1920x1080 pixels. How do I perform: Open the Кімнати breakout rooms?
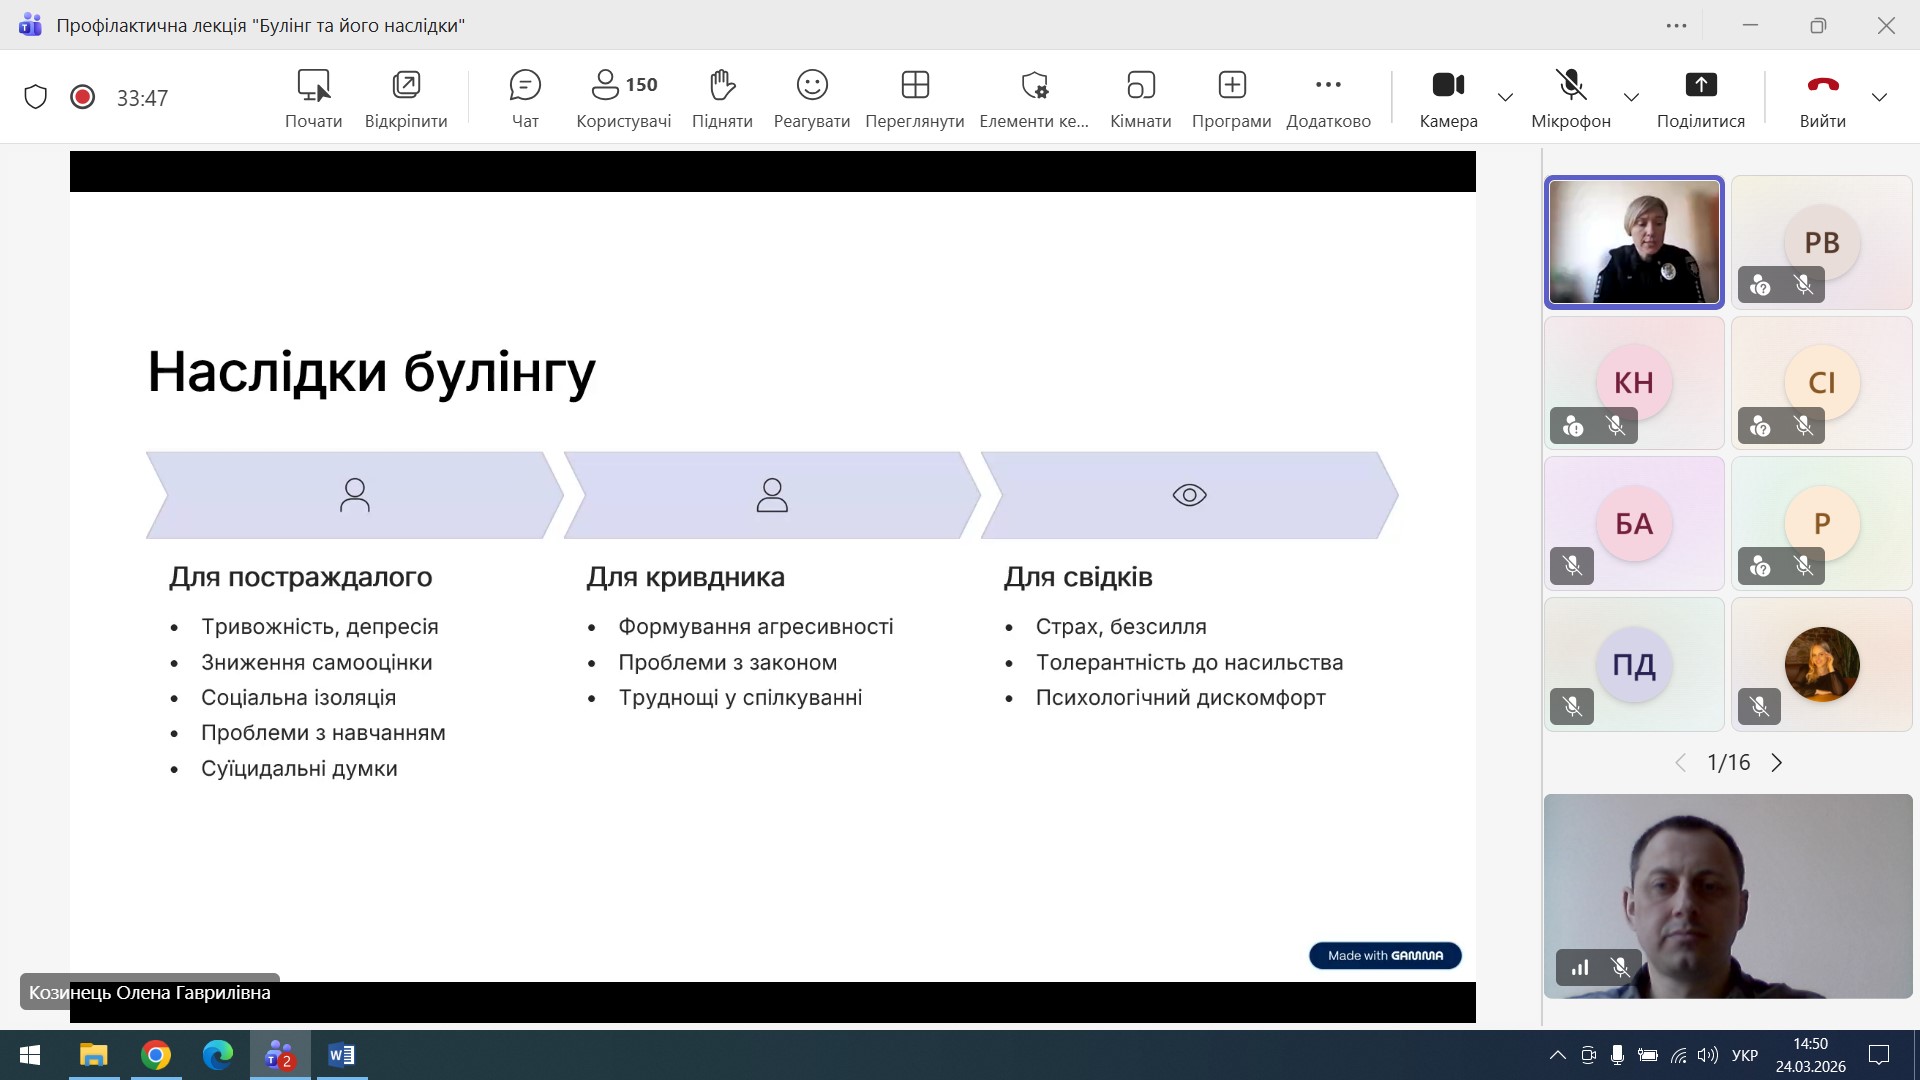tap(1140, 97)
